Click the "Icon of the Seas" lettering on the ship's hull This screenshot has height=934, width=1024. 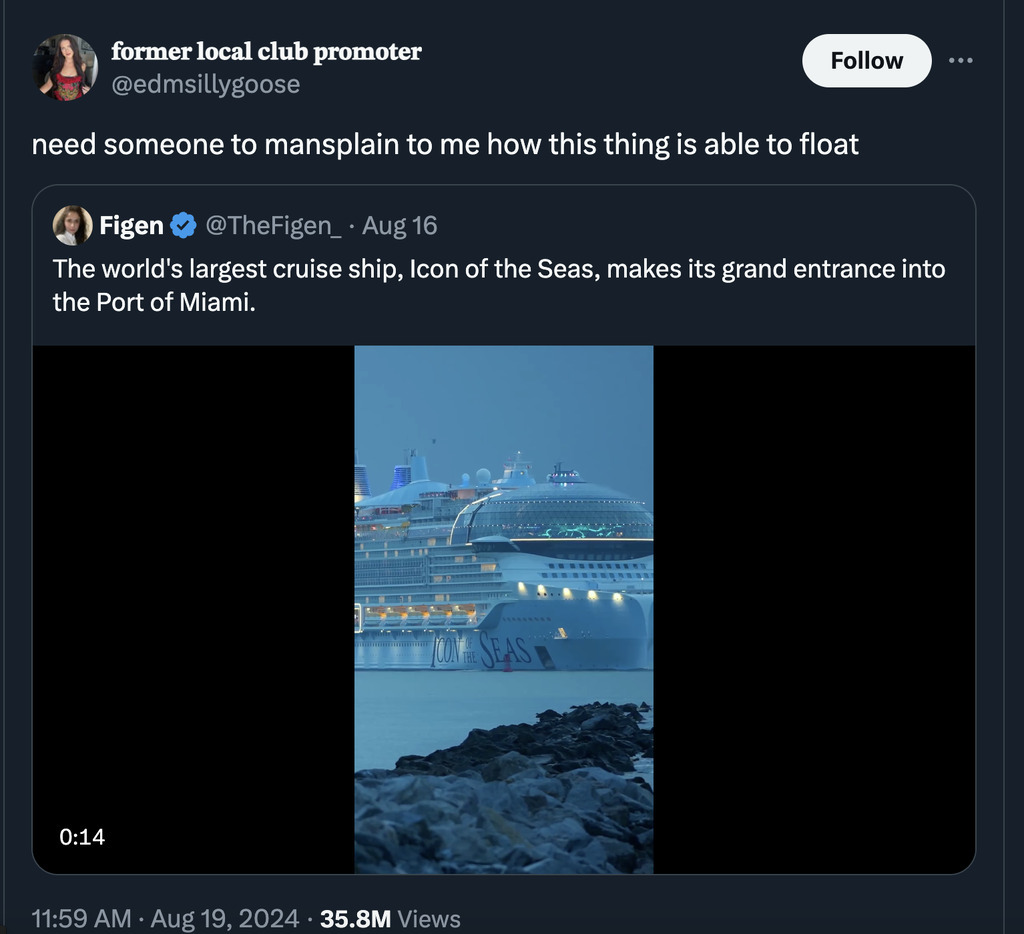pos(480,650)
